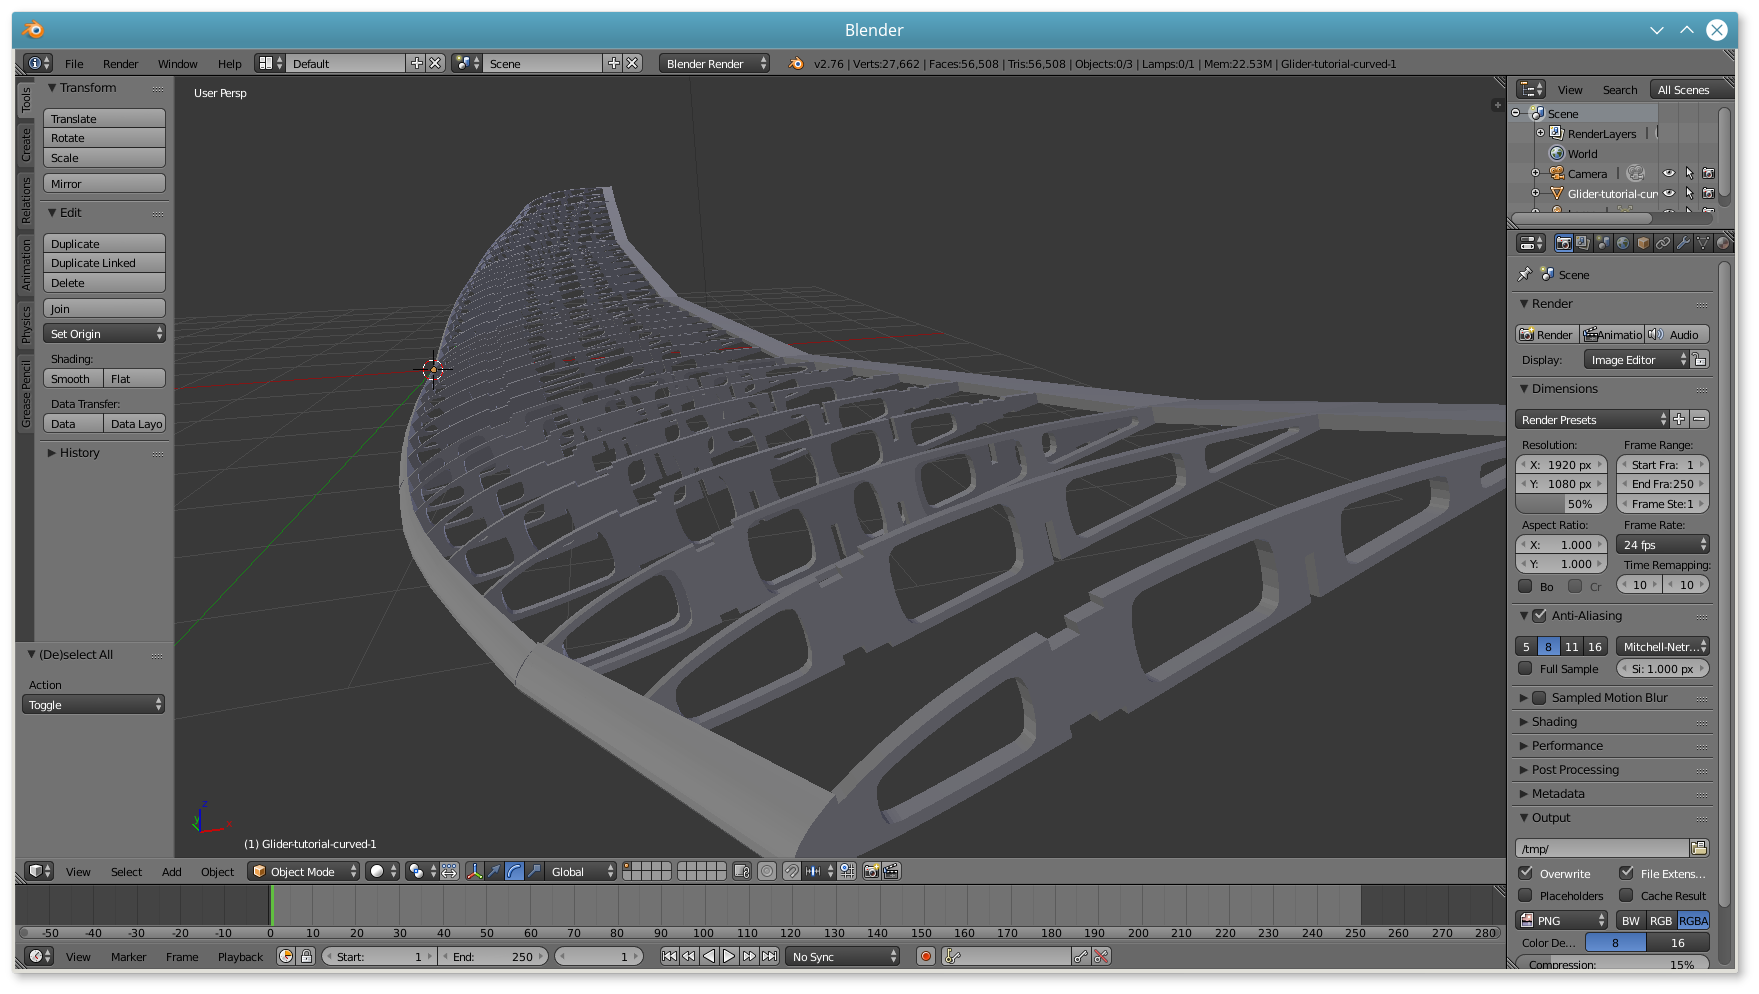Viewport: 1759px width, 994px height.
Task: Uncheck Overwrite in the Output panel
Action: click(1527, 873)
